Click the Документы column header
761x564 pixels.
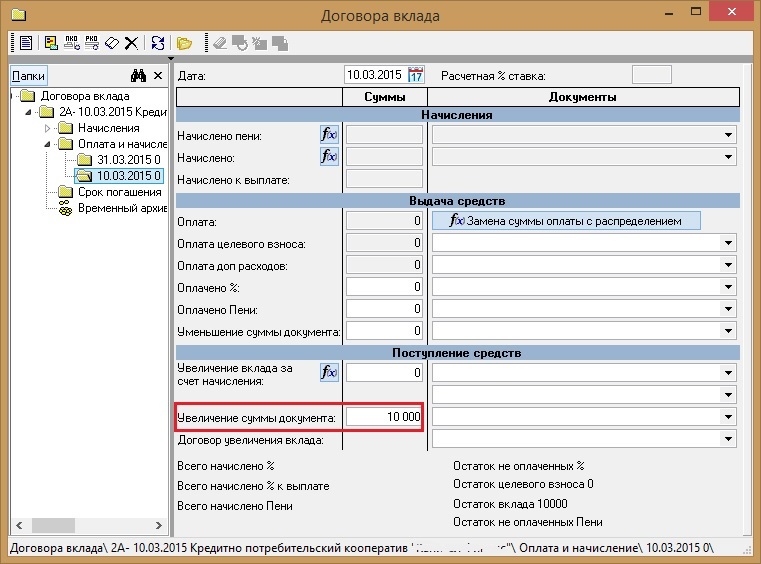(x=583, y=97)
